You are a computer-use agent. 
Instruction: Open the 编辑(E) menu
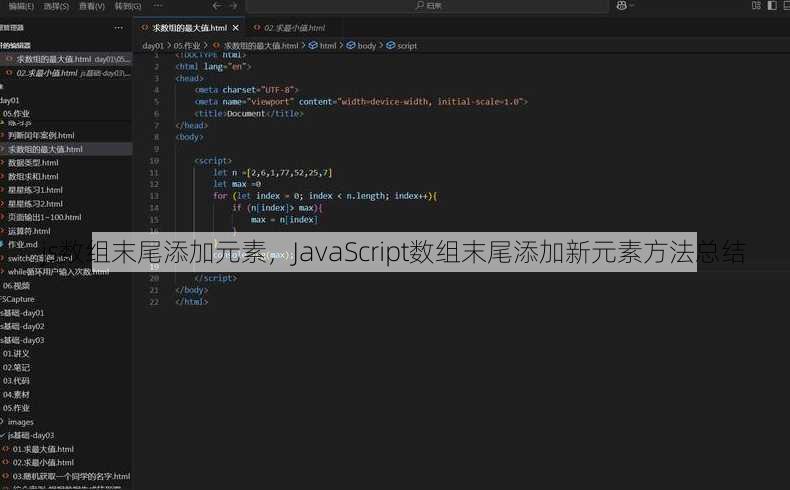tap(21, 6)
